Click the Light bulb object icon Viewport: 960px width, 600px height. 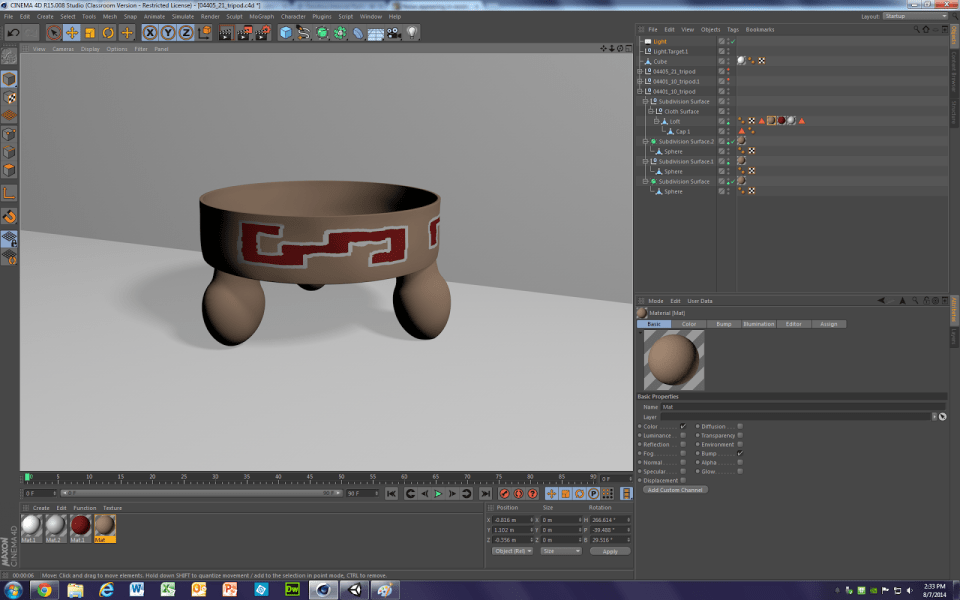[x=411, y=33]
